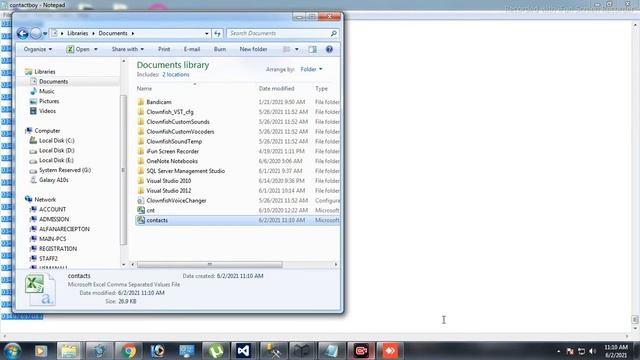Expand the Open button dropdown arrow
This screenshot has width=640, height=360.
[96, 49]
